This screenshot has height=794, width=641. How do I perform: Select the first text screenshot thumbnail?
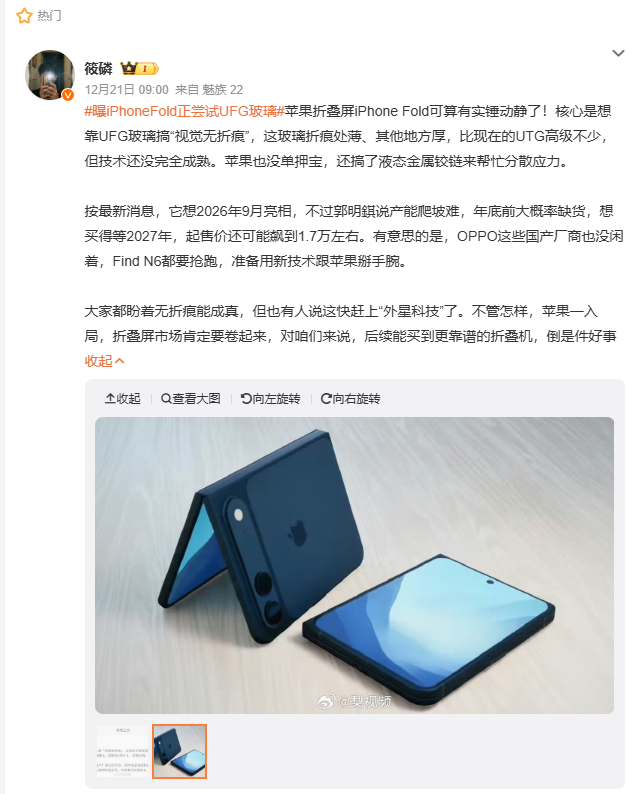point(123,751)
